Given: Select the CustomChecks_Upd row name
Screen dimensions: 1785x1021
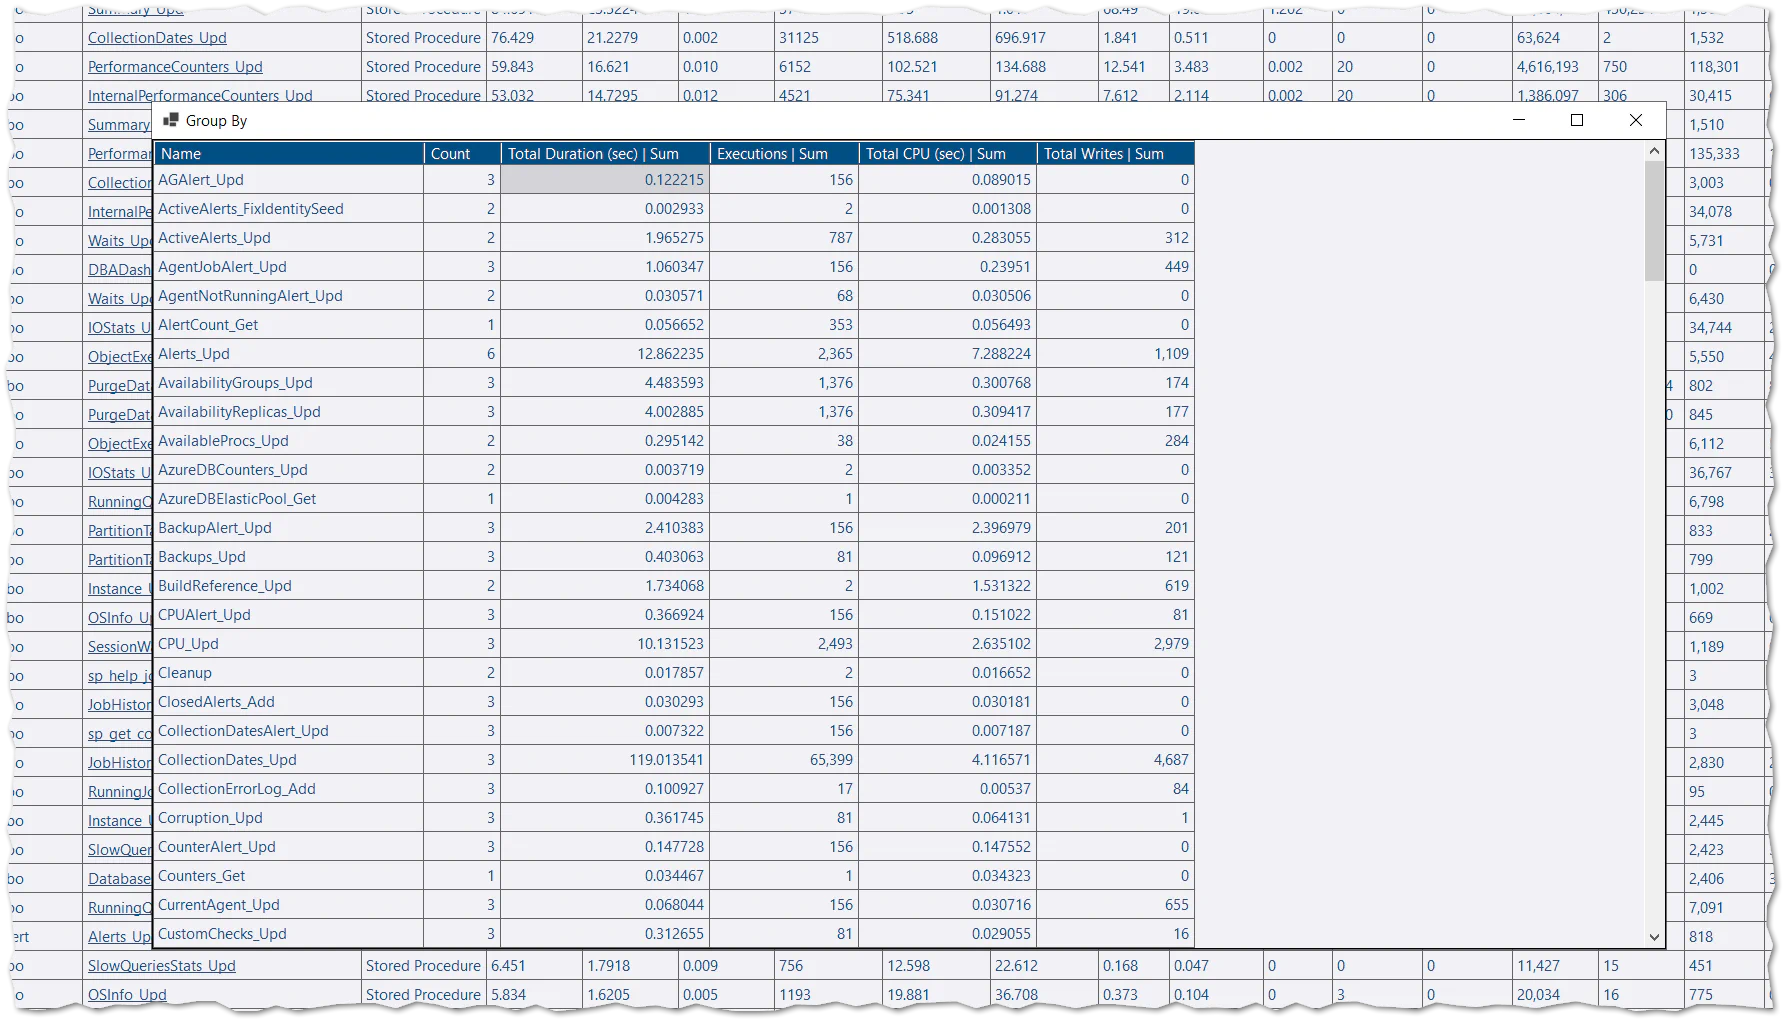Looking at the screenshot, I should point(222,934).
